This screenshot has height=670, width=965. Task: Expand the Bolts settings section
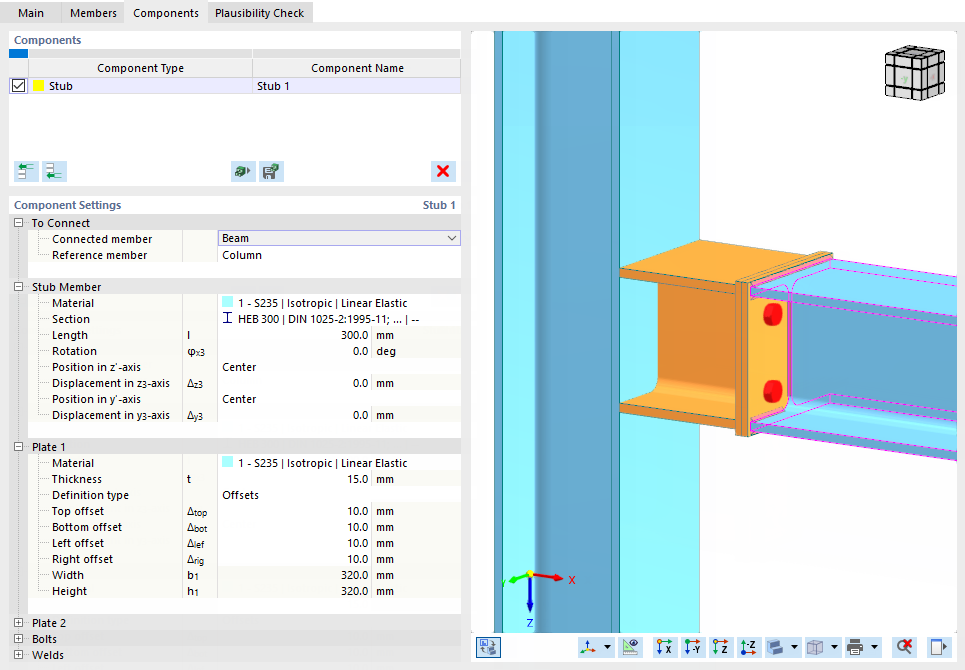[17, 638]
